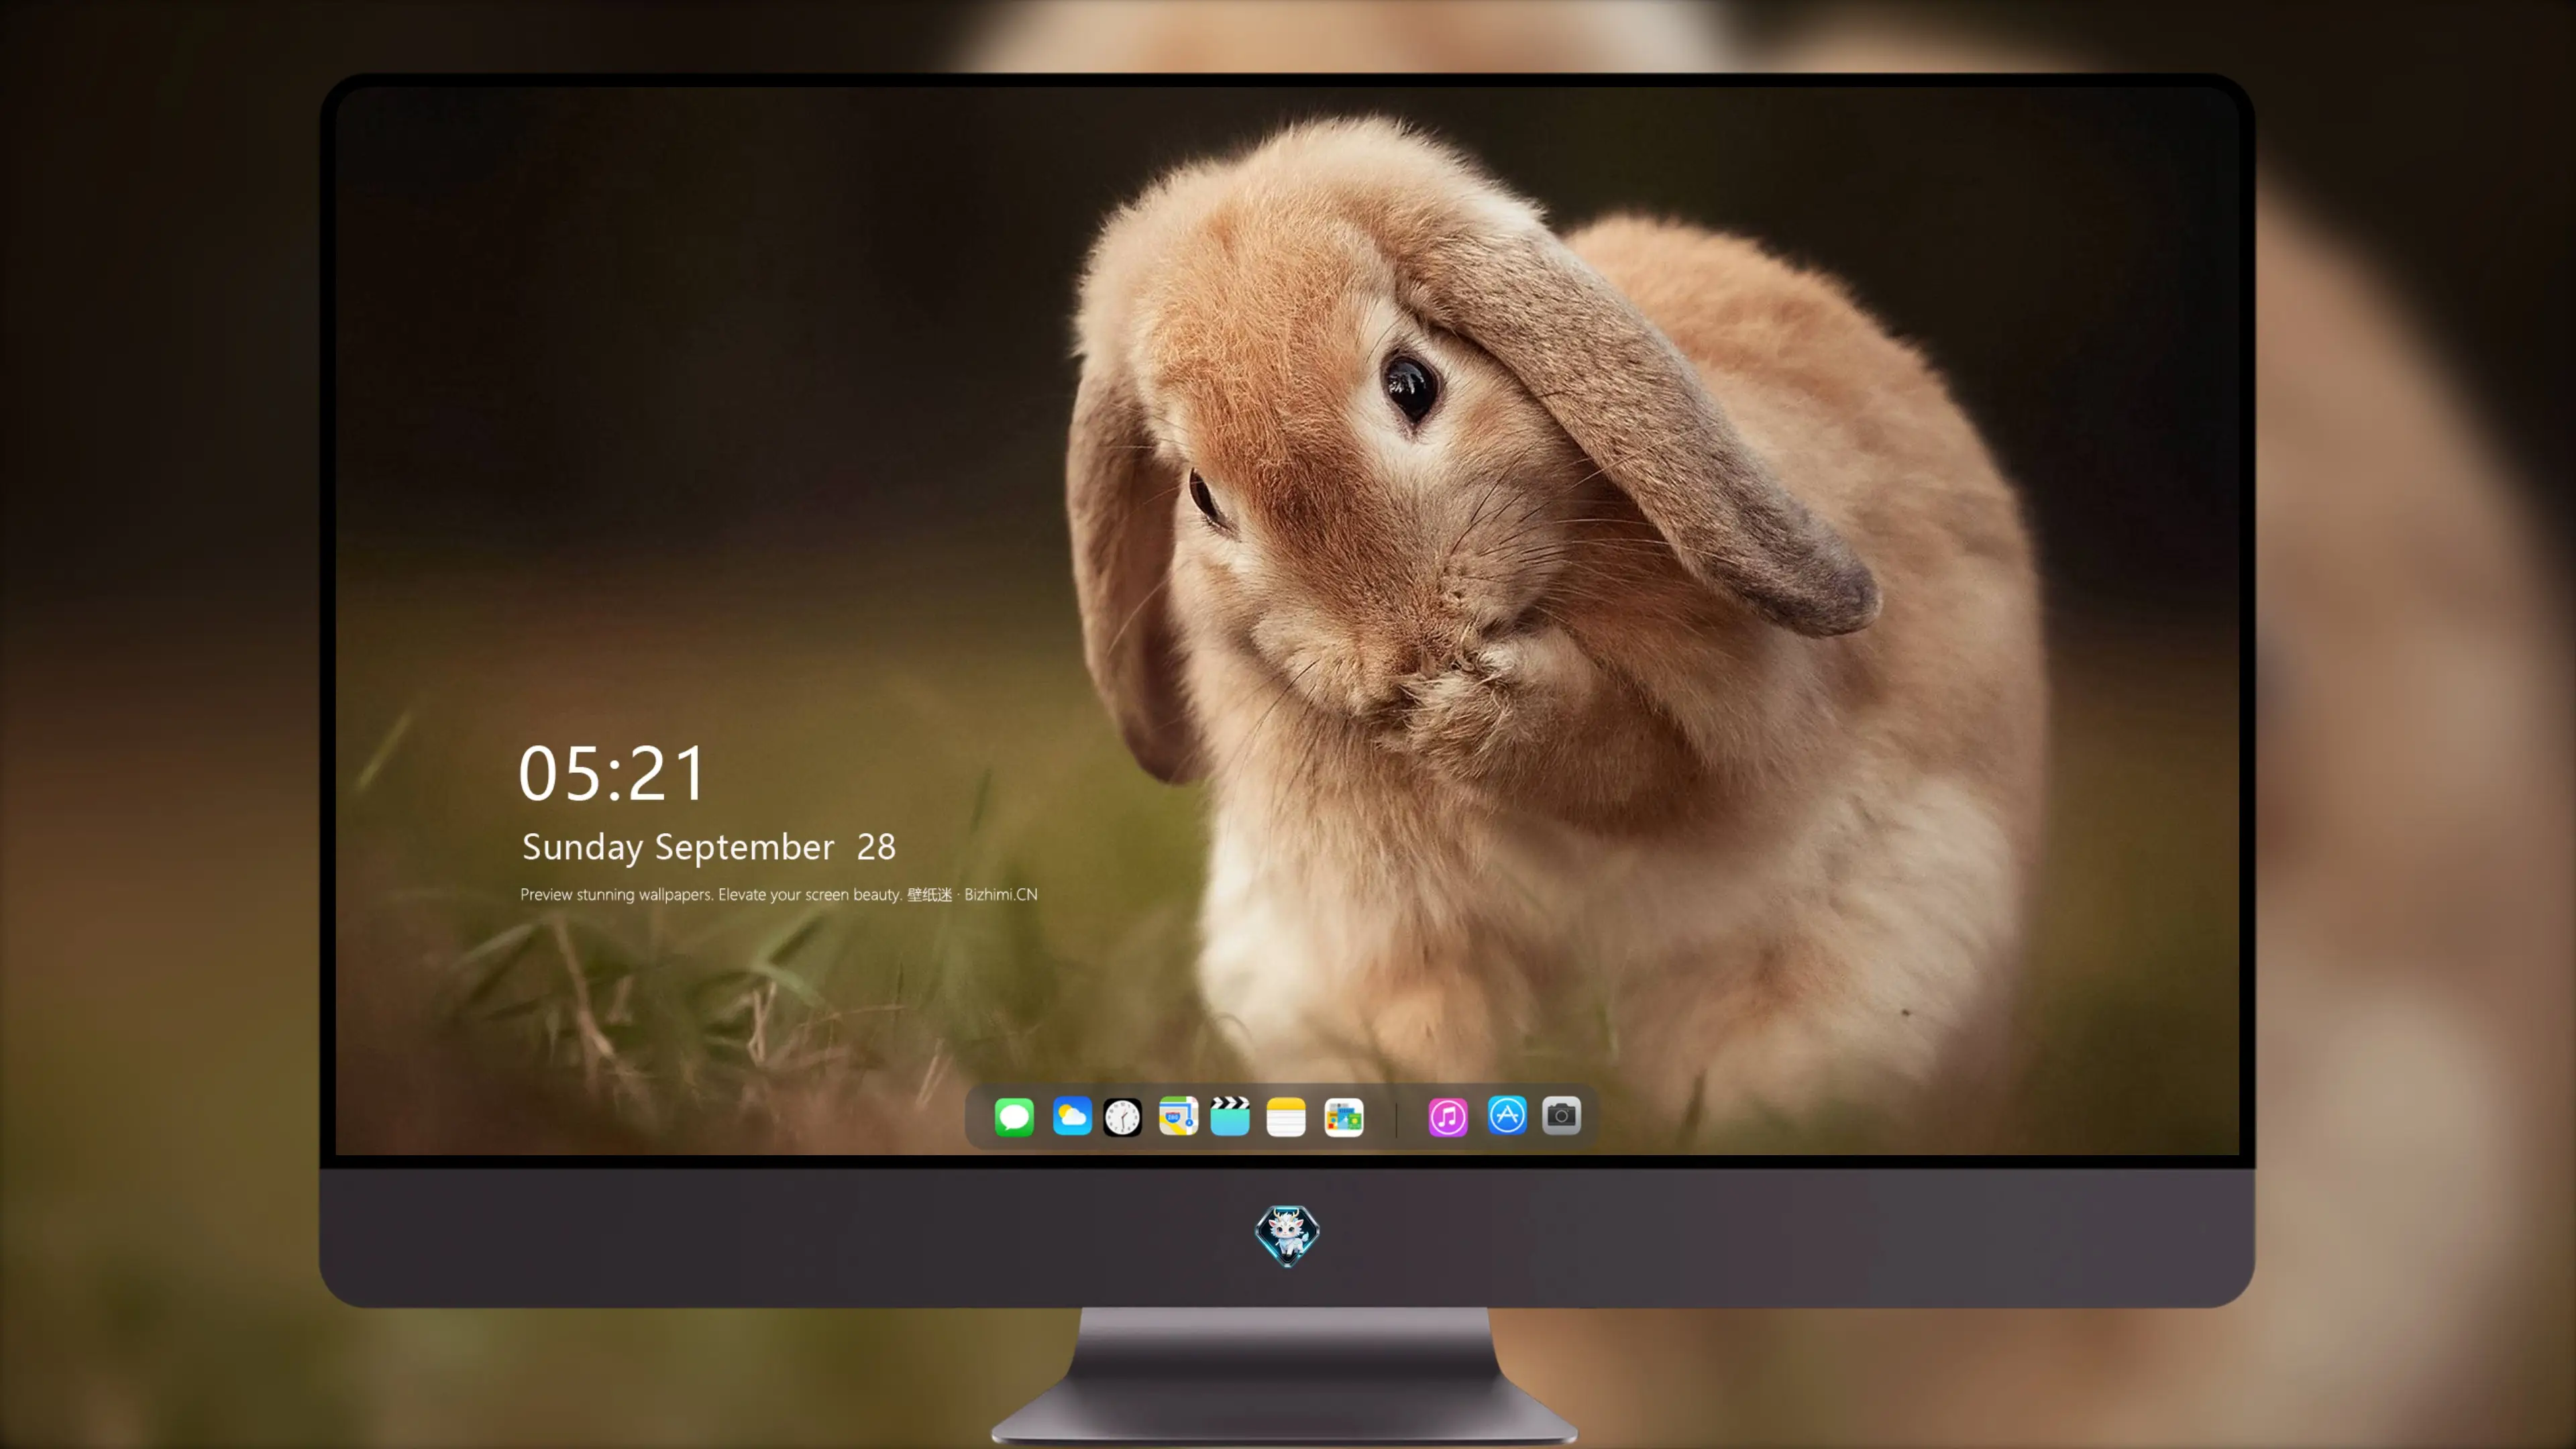This screenshot has width=2576, height=1449.
Task: Click the dragon logo on the monitor chin
Action: pos(1287,1235)
